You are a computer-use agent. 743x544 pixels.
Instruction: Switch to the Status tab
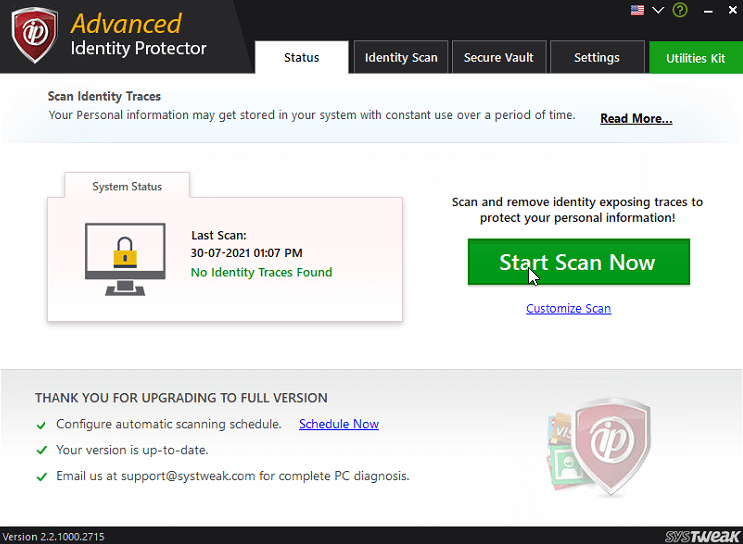tap(301, 57)
